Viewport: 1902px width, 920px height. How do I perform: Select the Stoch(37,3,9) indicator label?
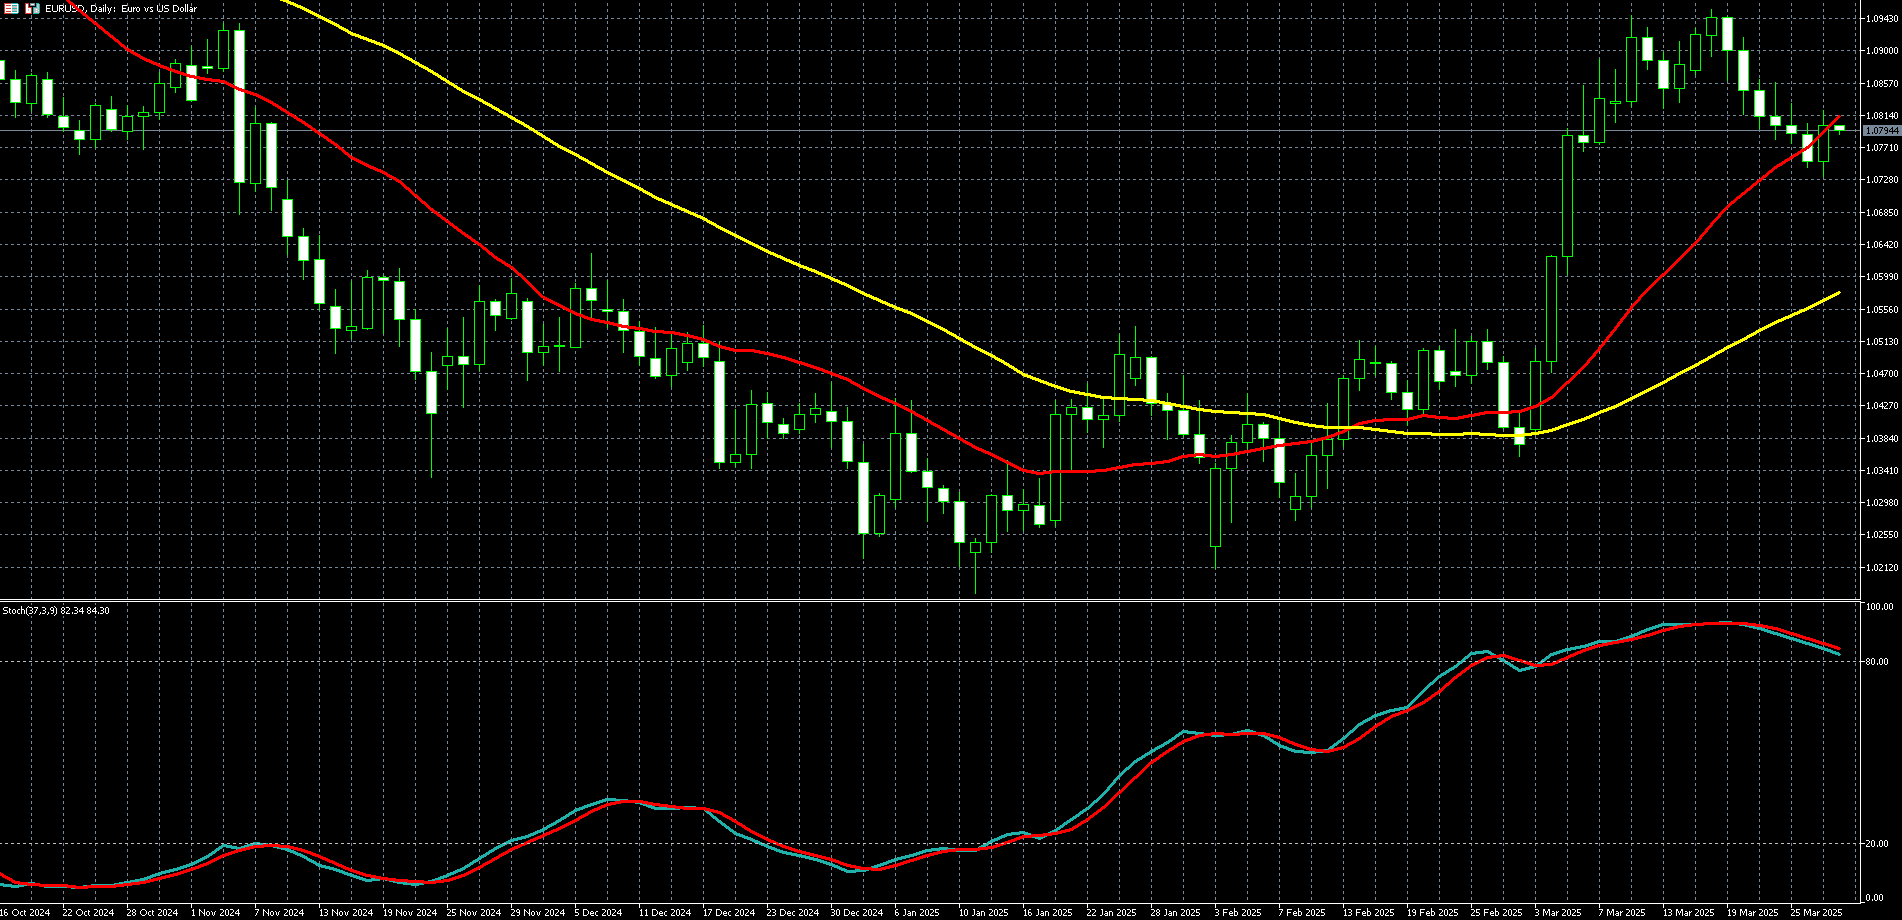click(x=56, y=610)
